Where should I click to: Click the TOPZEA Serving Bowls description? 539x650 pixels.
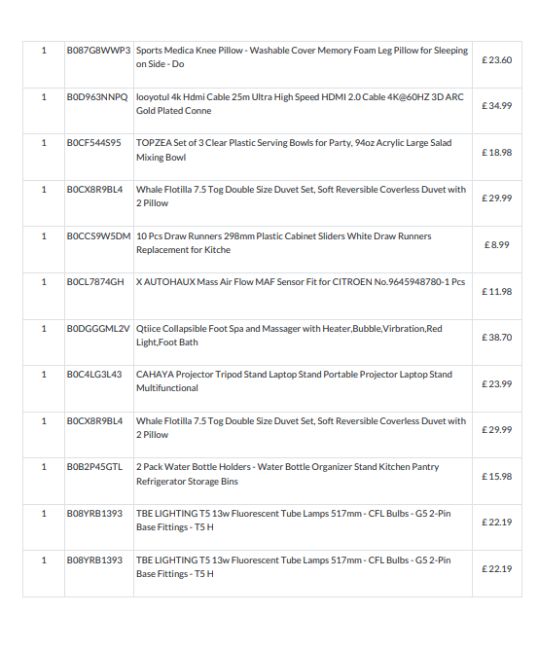[x=294, y=150]
